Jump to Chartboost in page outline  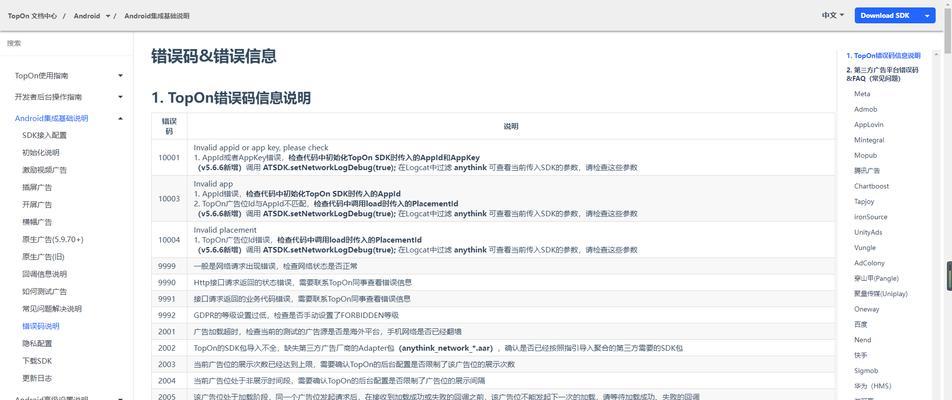point(871,186)
